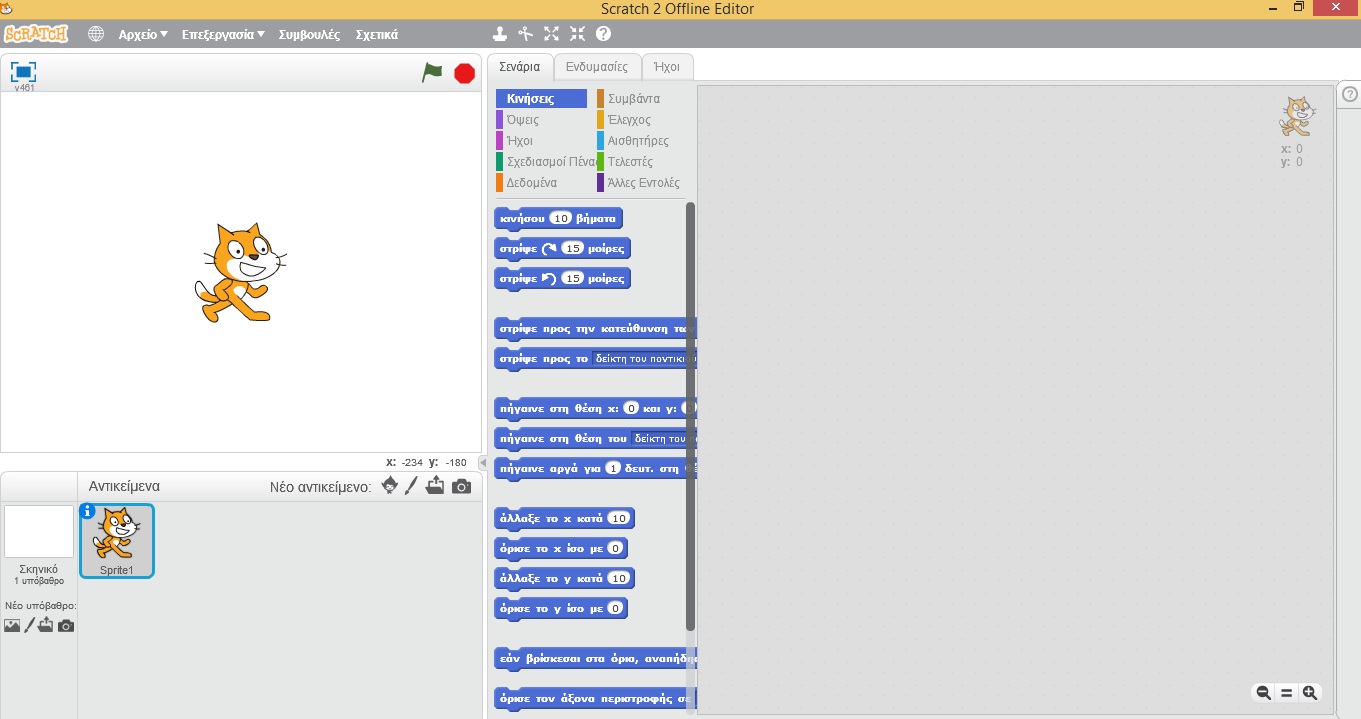Switch to the Ενδυμασίες tab
This screenshot has height=719, width=1361.
tap(596, 67)
